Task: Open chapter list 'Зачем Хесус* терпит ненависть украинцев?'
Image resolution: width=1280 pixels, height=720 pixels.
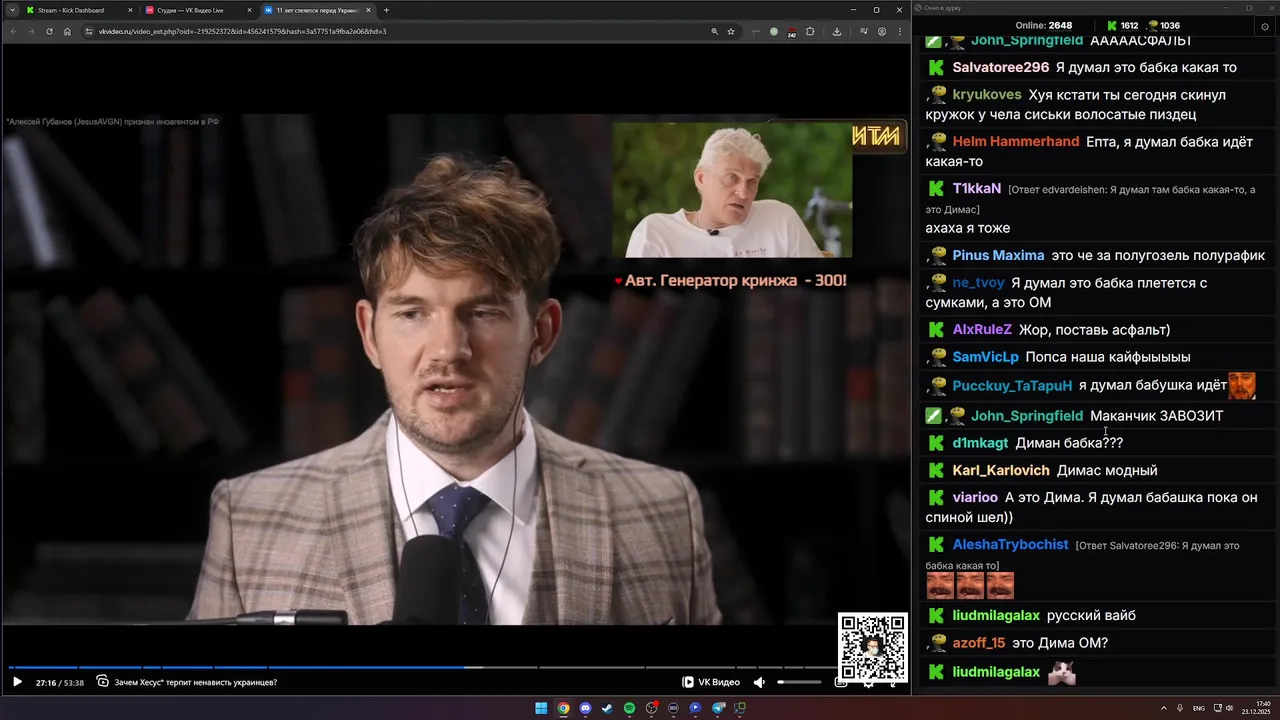Action: 187,682
